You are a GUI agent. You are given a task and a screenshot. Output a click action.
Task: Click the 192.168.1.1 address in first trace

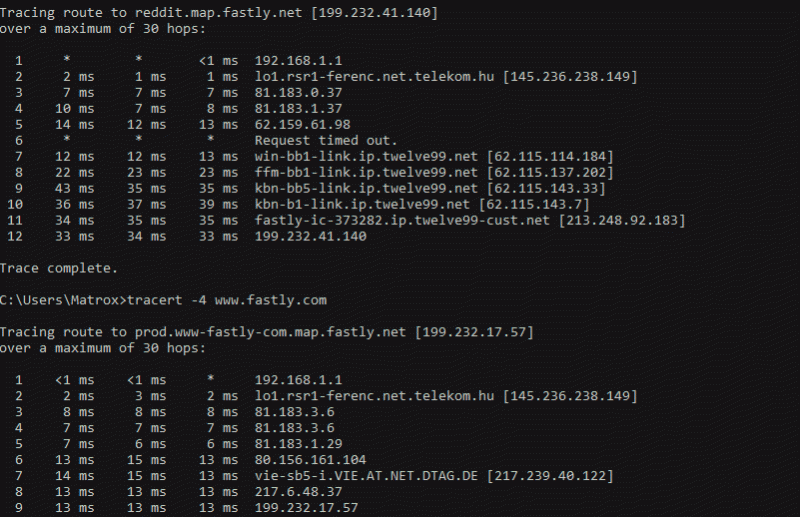(x=298, y=61)
